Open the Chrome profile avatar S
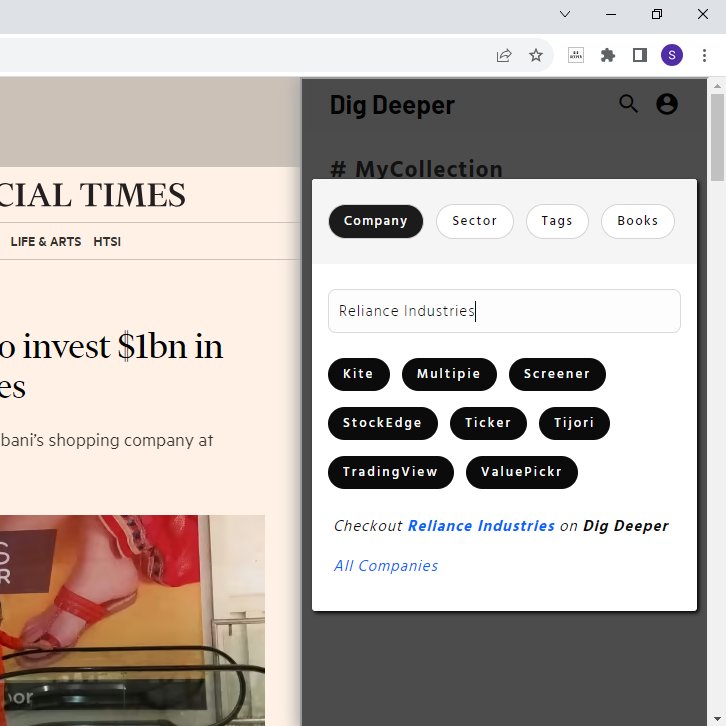 671,56
